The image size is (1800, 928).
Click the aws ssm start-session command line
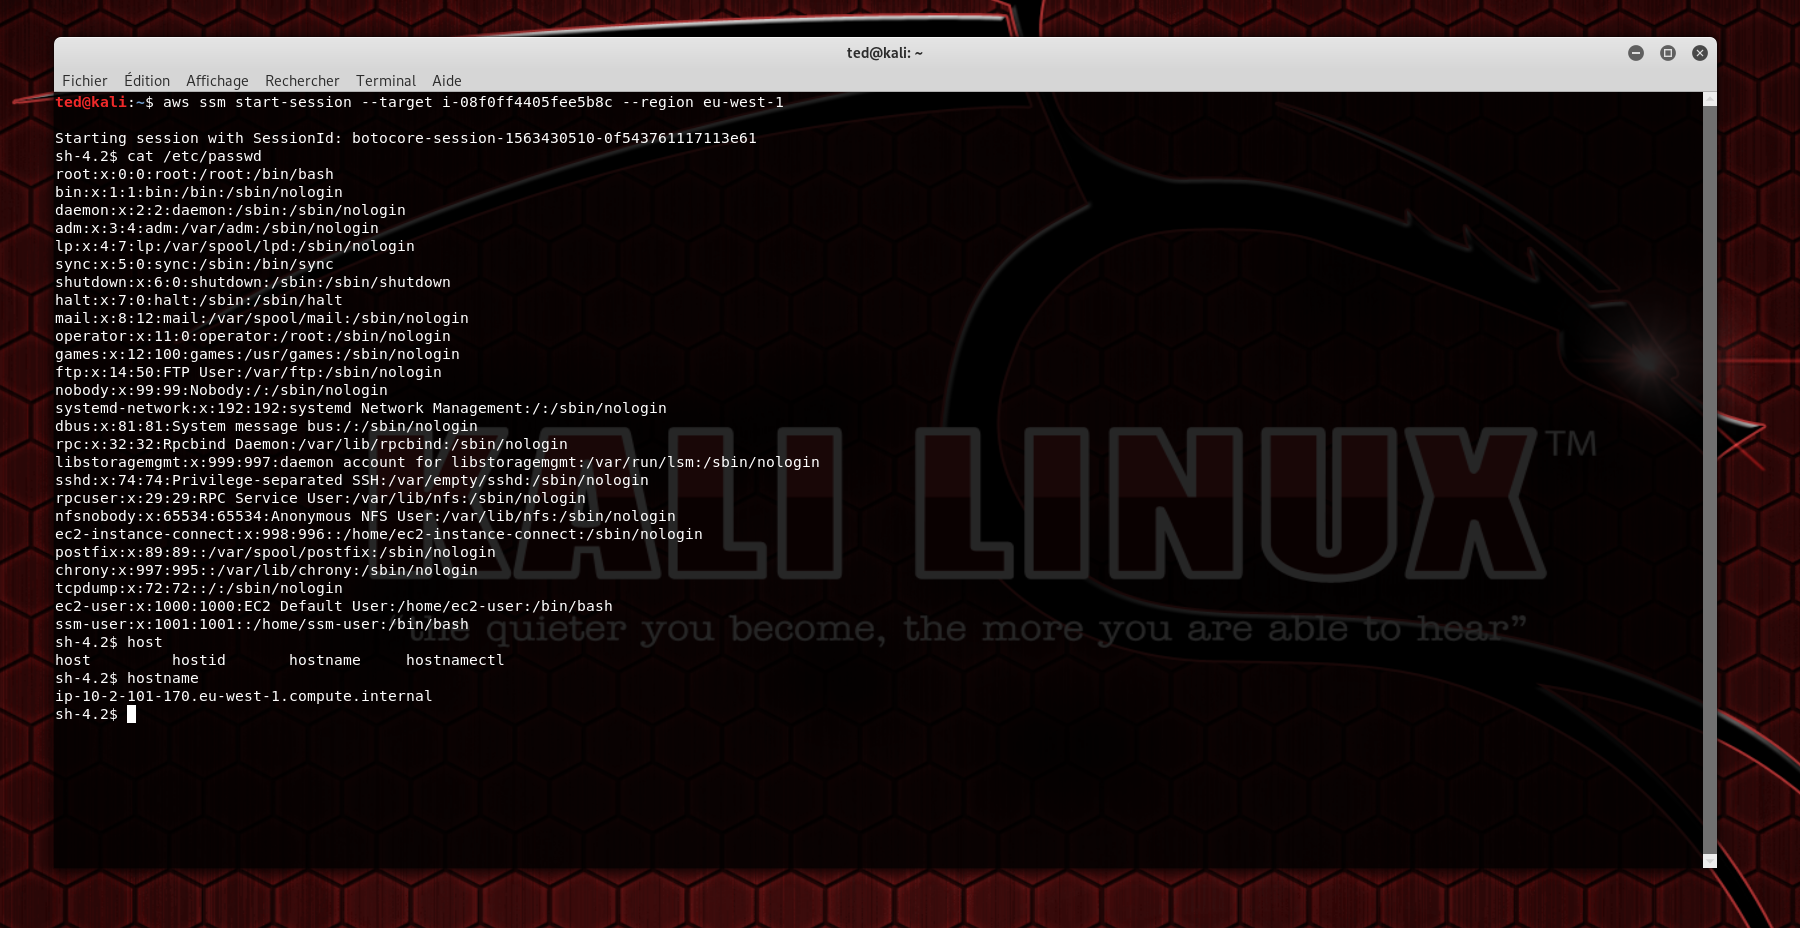419,102
